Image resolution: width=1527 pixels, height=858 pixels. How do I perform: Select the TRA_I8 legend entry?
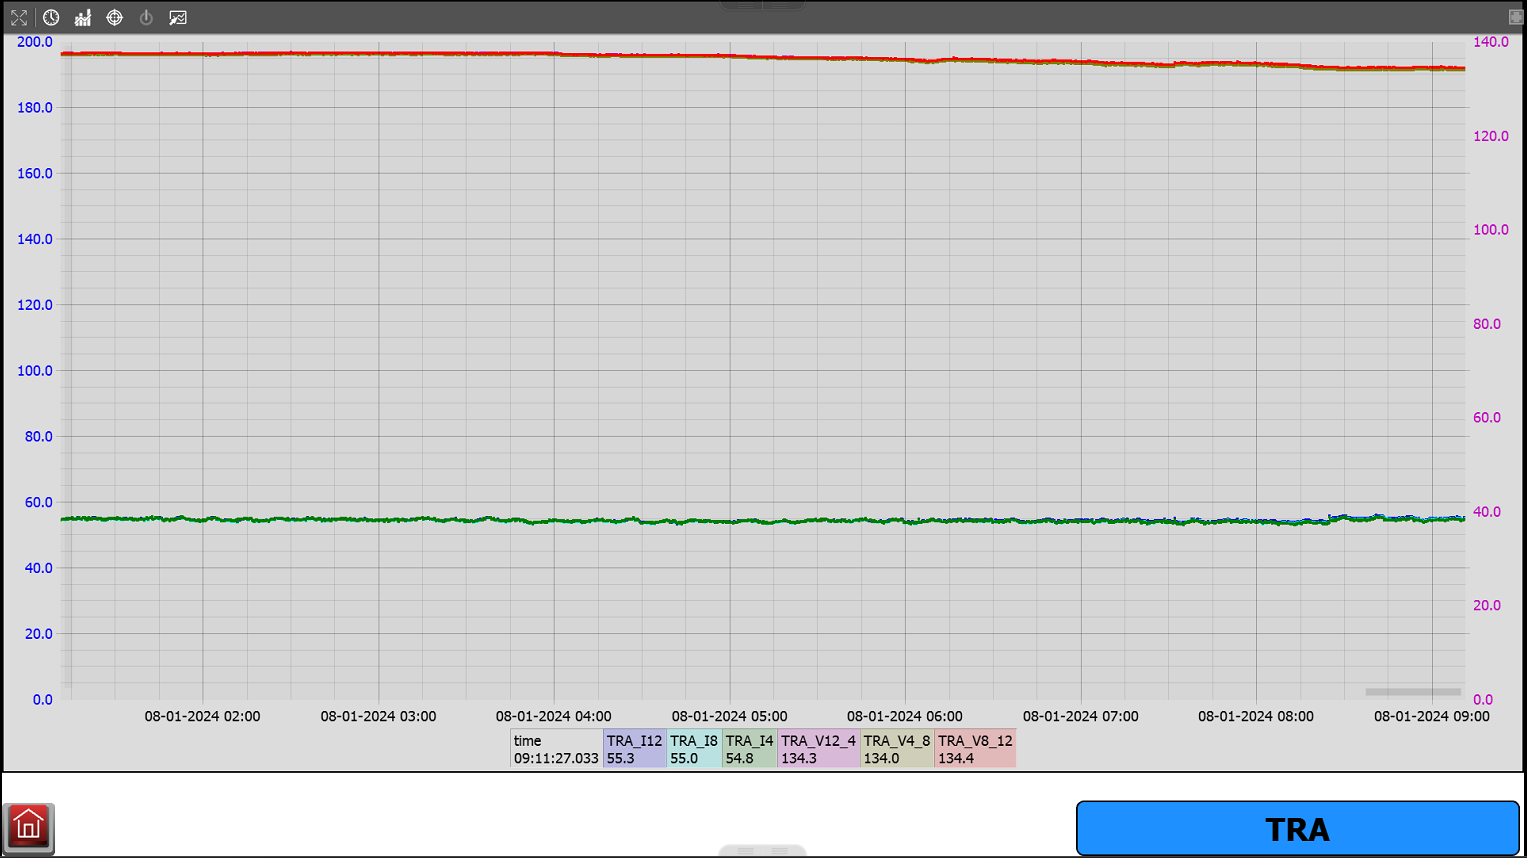694,749
